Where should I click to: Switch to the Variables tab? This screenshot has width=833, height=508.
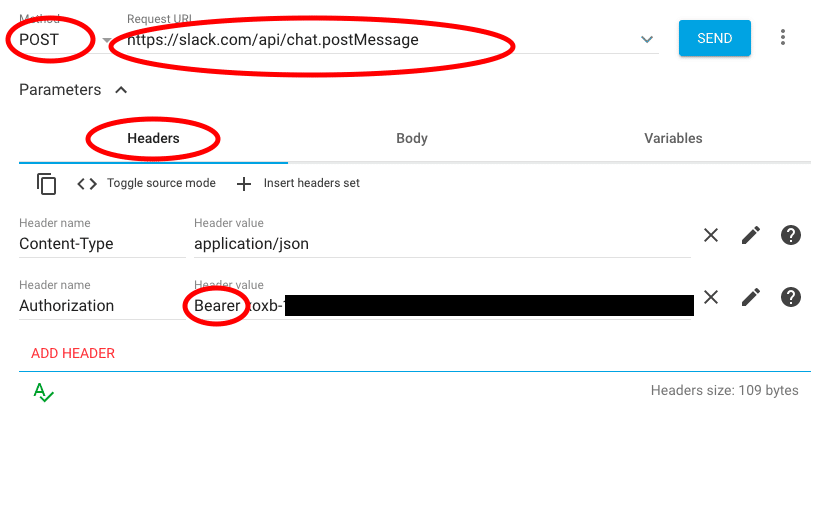[x=673, y=139]
